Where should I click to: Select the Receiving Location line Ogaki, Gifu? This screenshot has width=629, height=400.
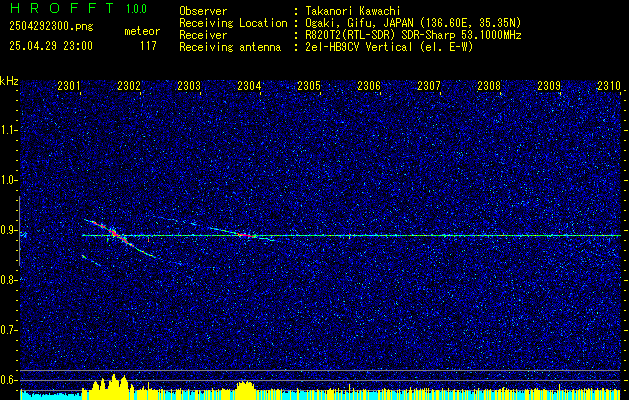413,23
